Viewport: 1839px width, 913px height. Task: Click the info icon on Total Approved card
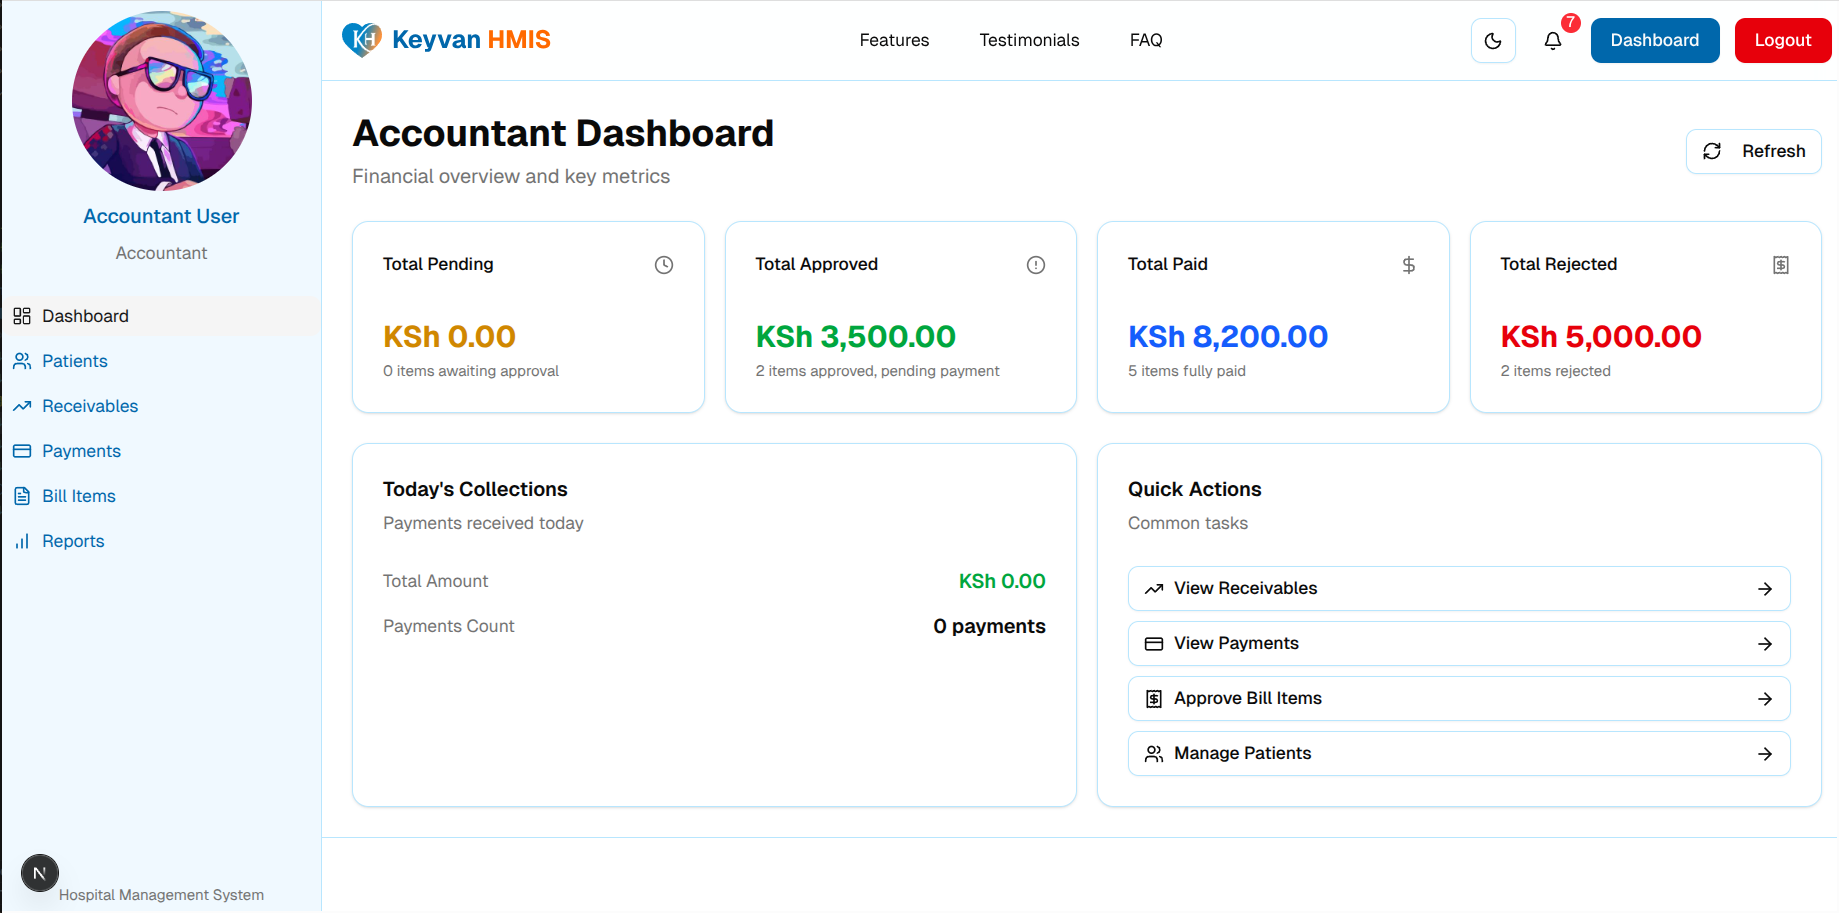(x=1035, y=264)
